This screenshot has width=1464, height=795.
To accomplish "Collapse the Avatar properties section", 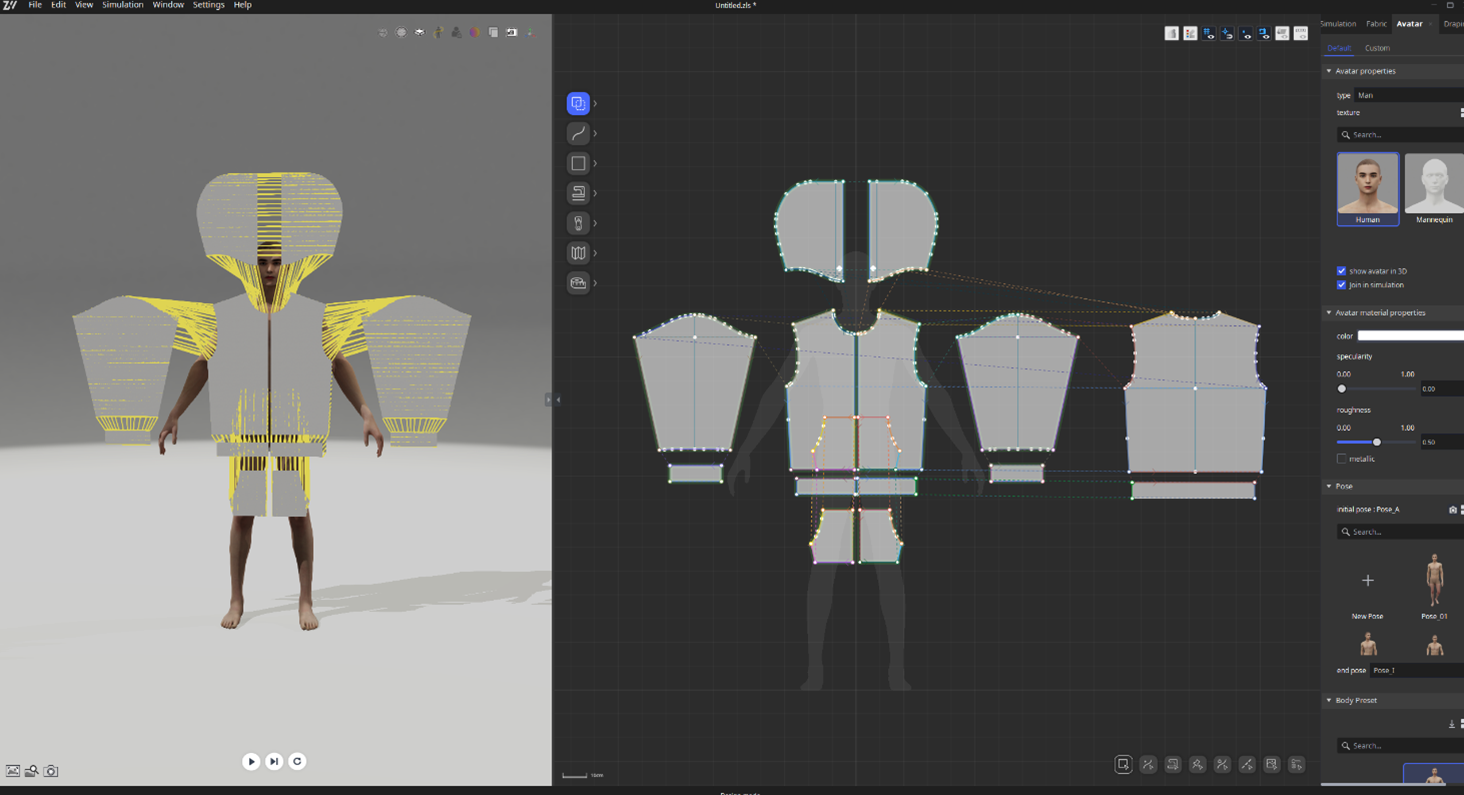I will click(1329, 71).
